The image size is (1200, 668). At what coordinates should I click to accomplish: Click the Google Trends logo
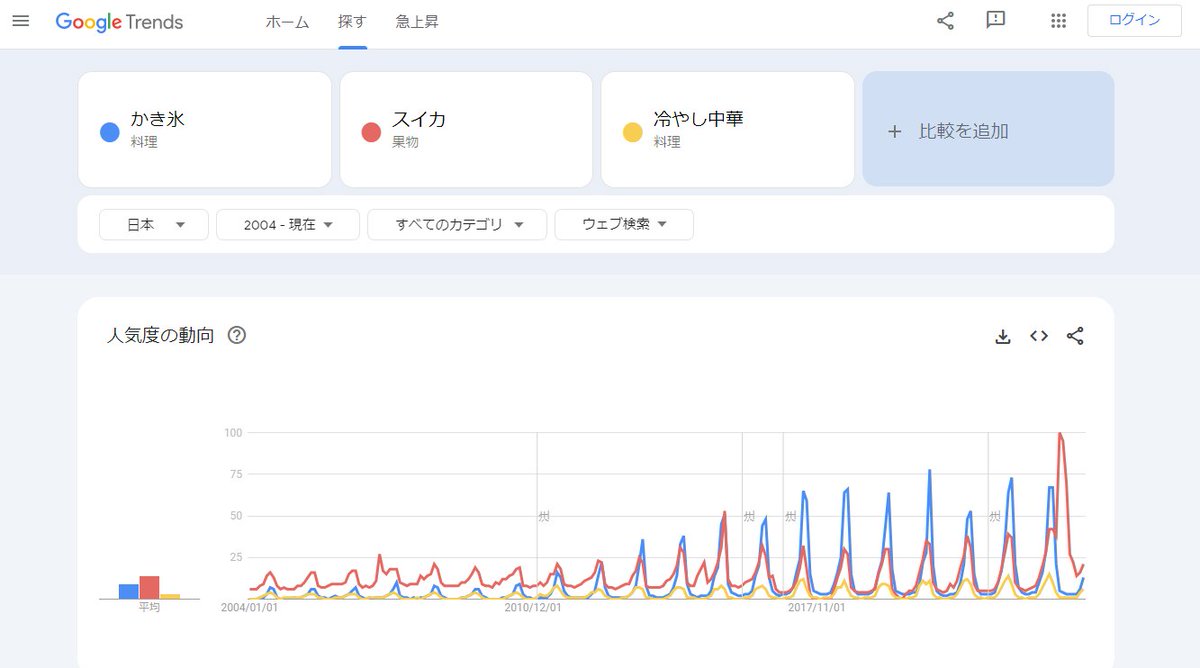[x=119, y=22]
